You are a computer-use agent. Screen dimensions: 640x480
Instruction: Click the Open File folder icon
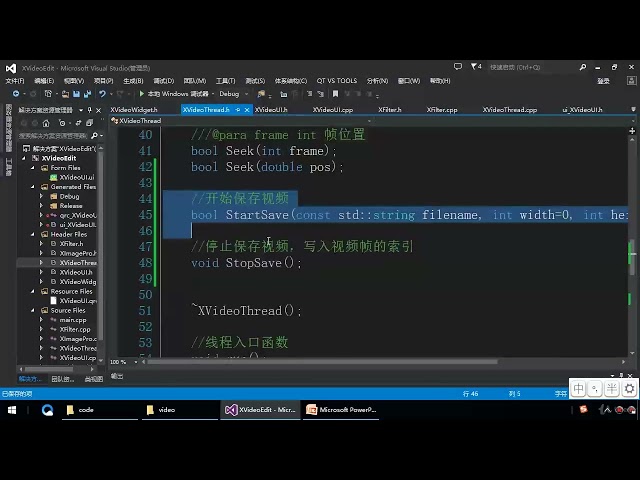(x=65, y=94)
